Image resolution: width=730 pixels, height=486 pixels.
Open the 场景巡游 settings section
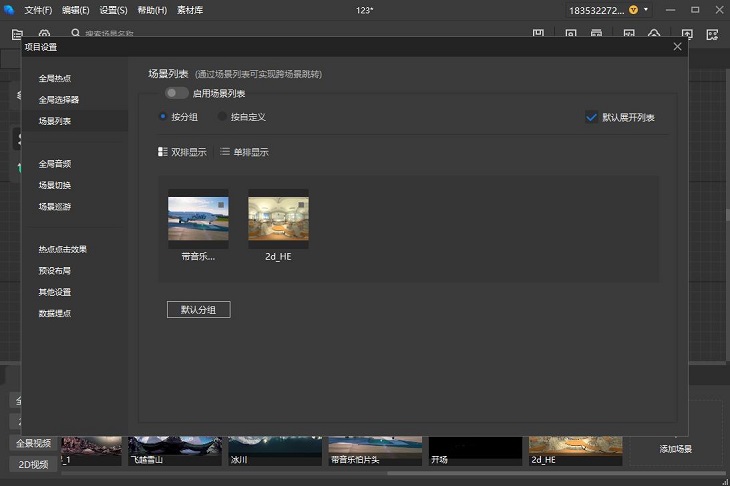(55, 207)
